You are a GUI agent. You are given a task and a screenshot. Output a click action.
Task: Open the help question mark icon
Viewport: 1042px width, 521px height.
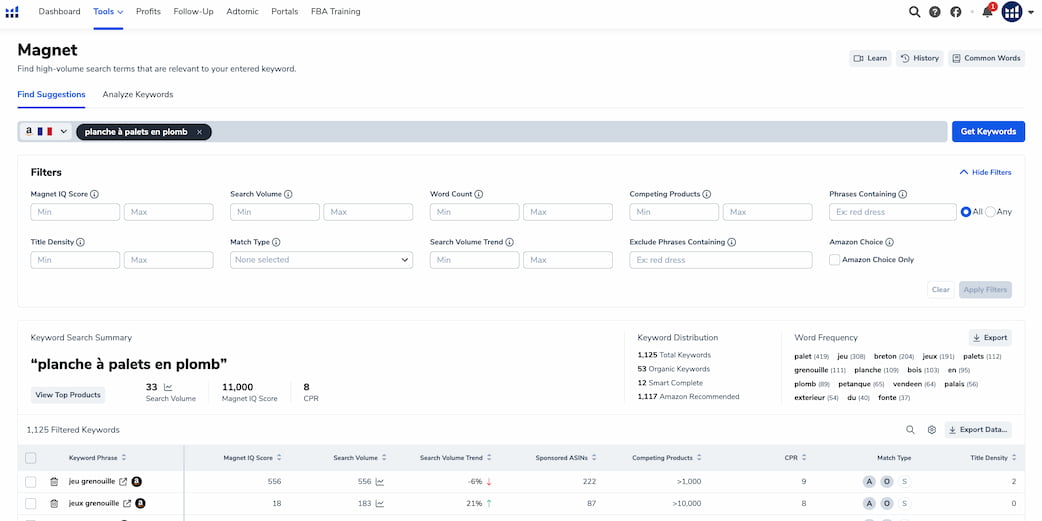point(935,12)
